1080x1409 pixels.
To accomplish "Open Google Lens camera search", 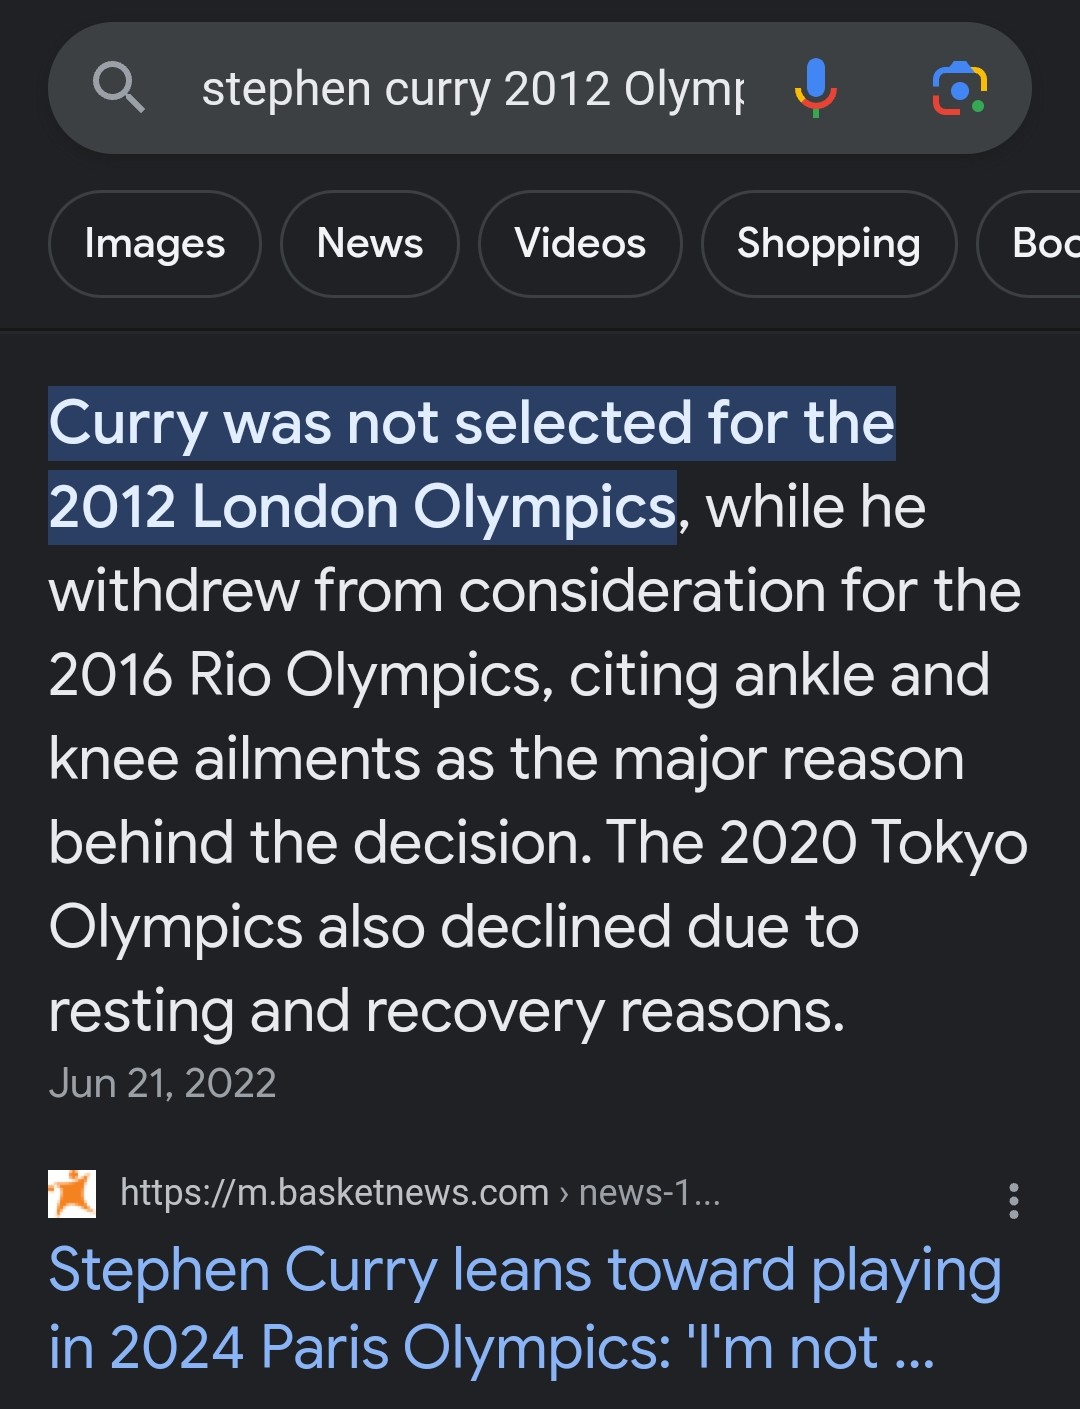I will 959,88.
